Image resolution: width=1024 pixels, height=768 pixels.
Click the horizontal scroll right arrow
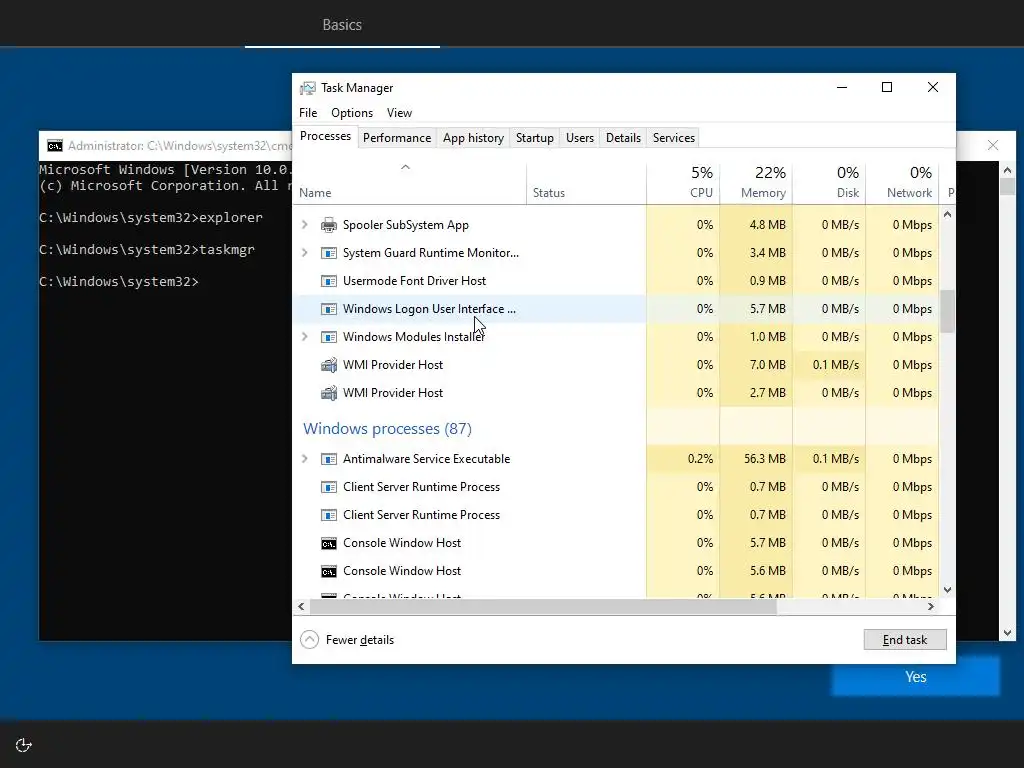pyautogui.click(x=931, y=607)
